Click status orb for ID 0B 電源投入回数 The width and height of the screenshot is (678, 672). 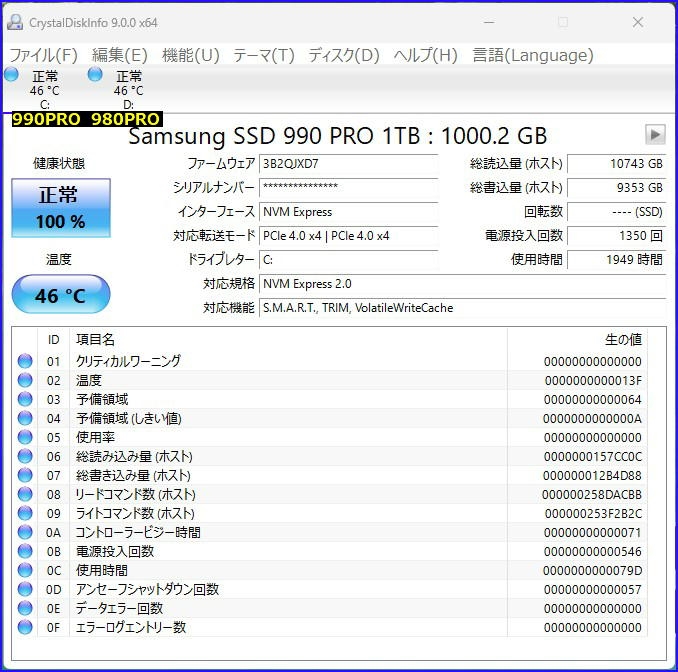pos(25,551)
